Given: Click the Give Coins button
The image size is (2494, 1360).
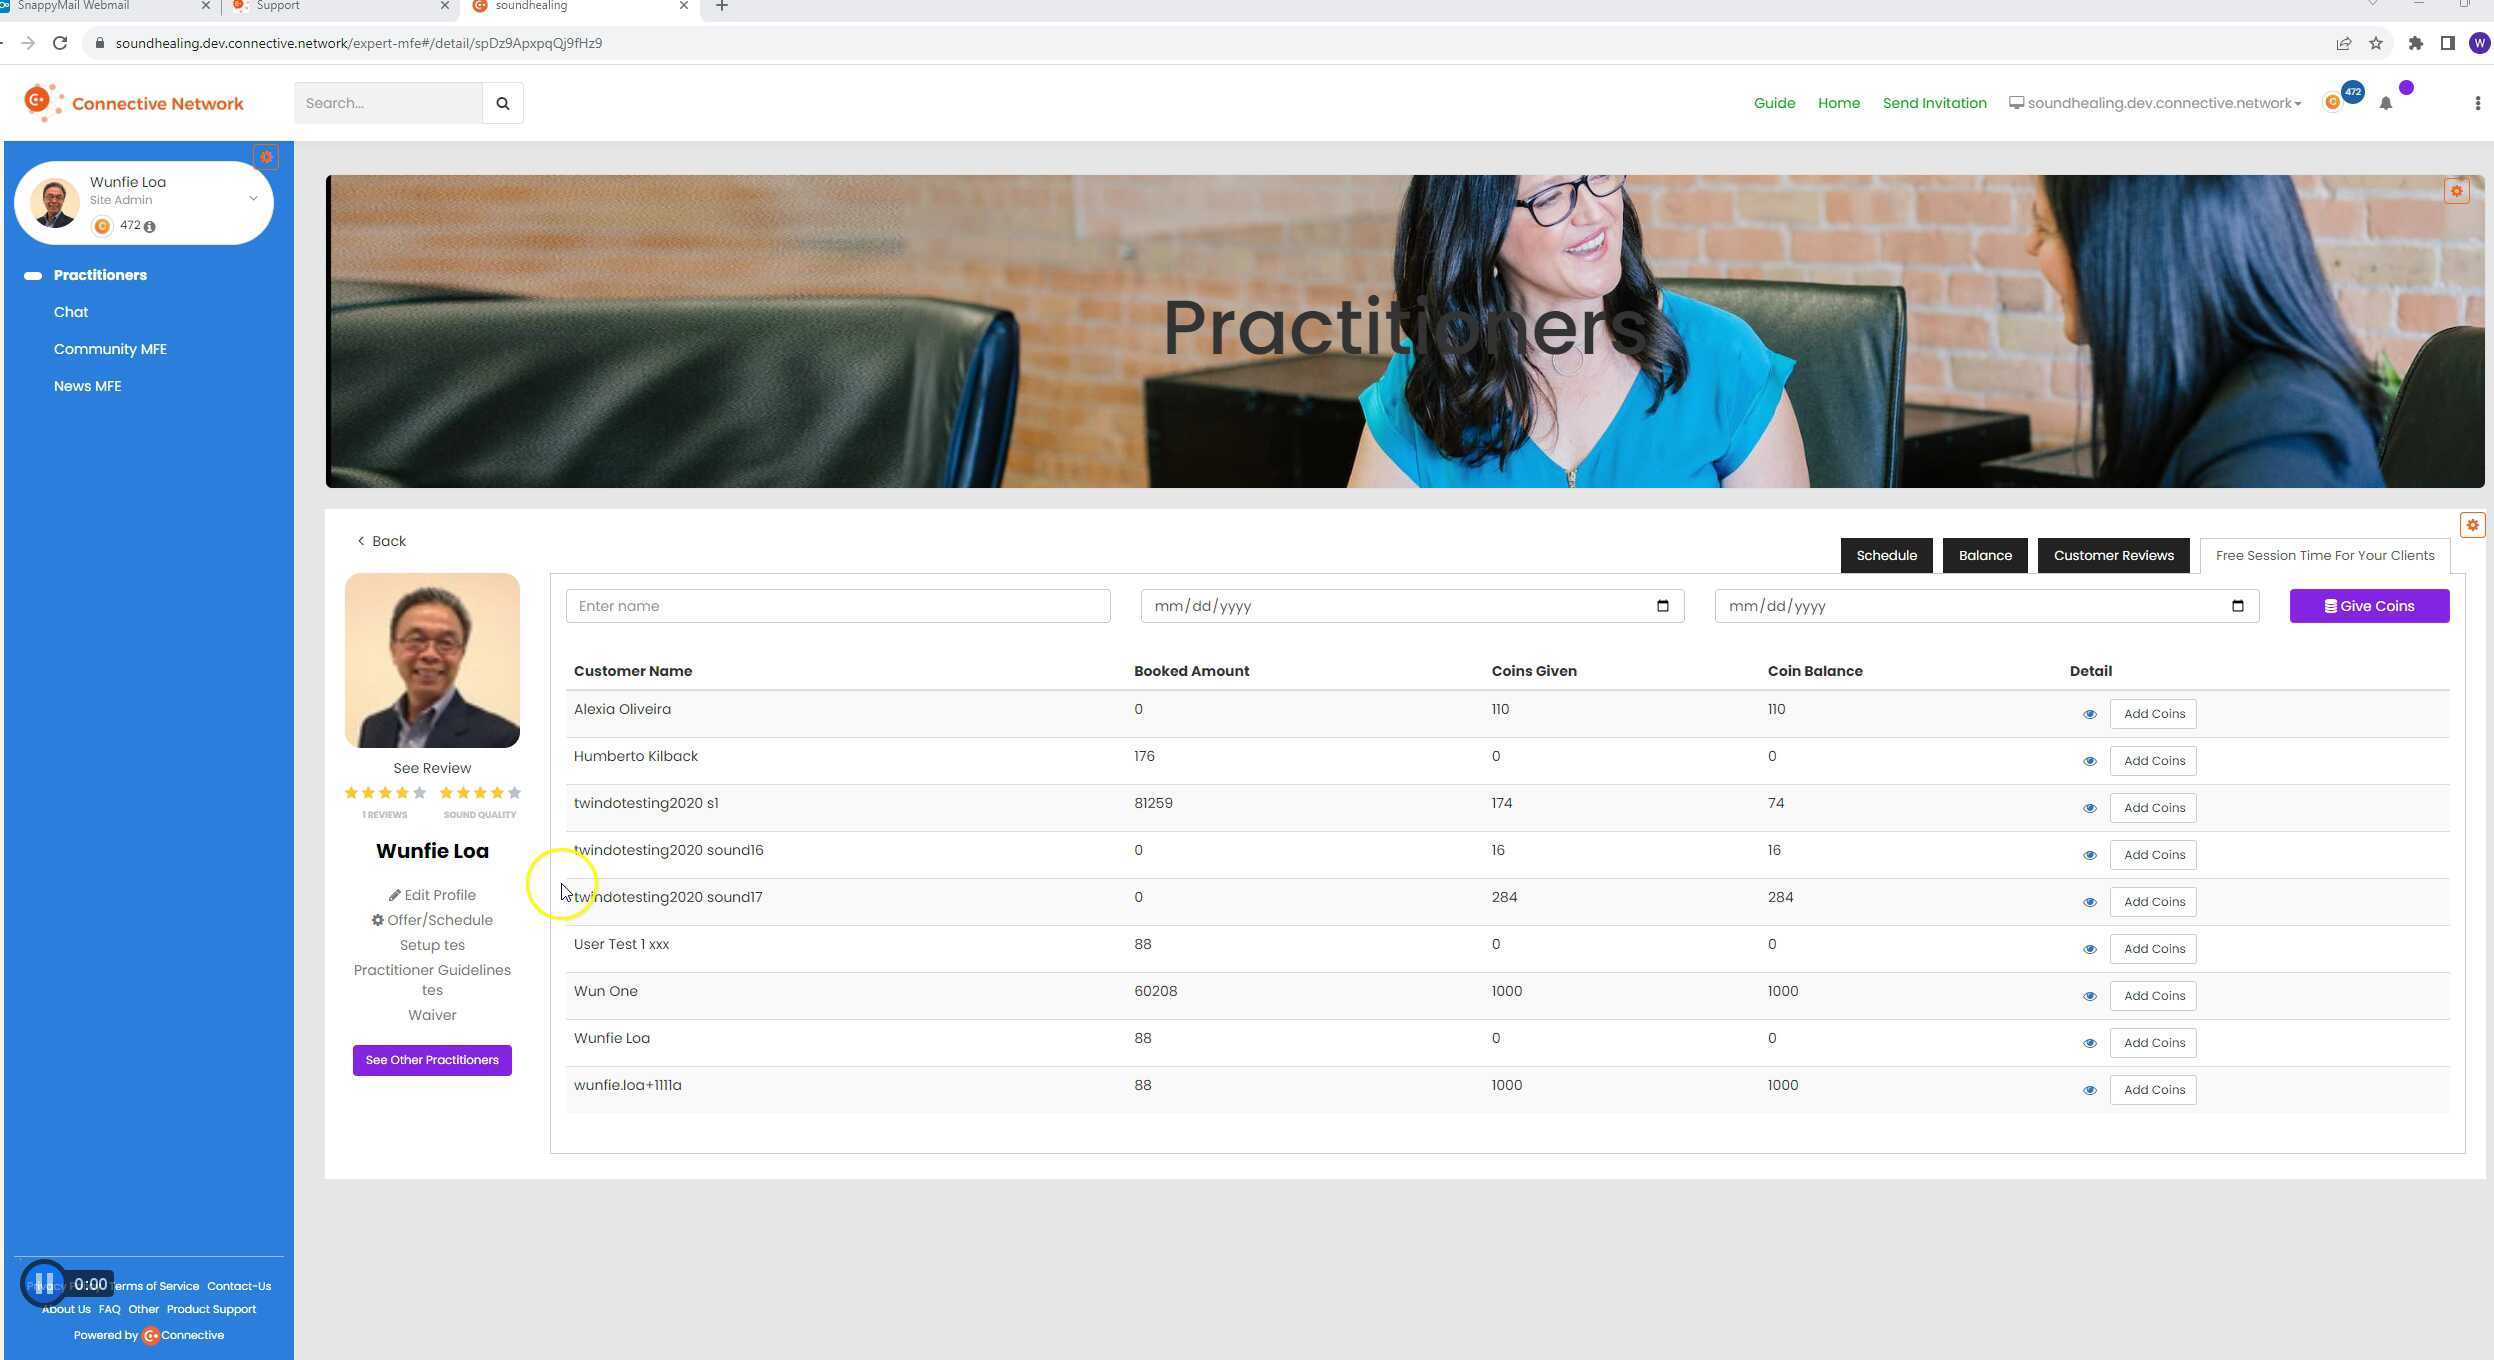Looking at the screenshot, I should (x=2368, y=606).
